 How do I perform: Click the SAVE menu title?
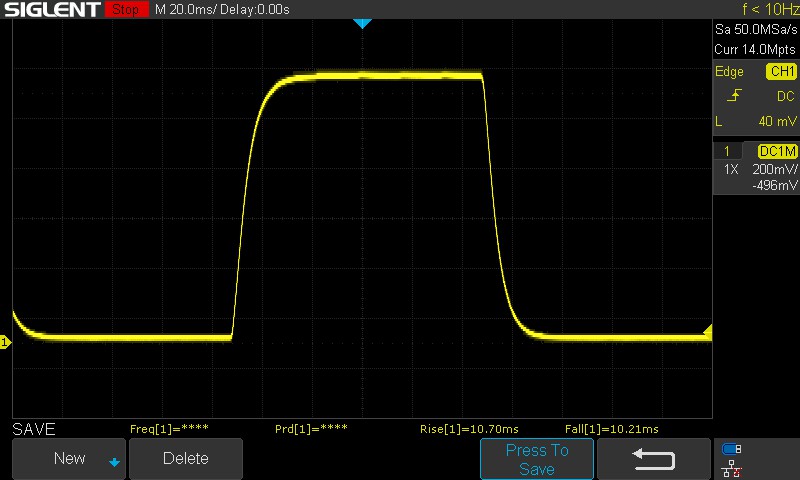coord(34,429)
